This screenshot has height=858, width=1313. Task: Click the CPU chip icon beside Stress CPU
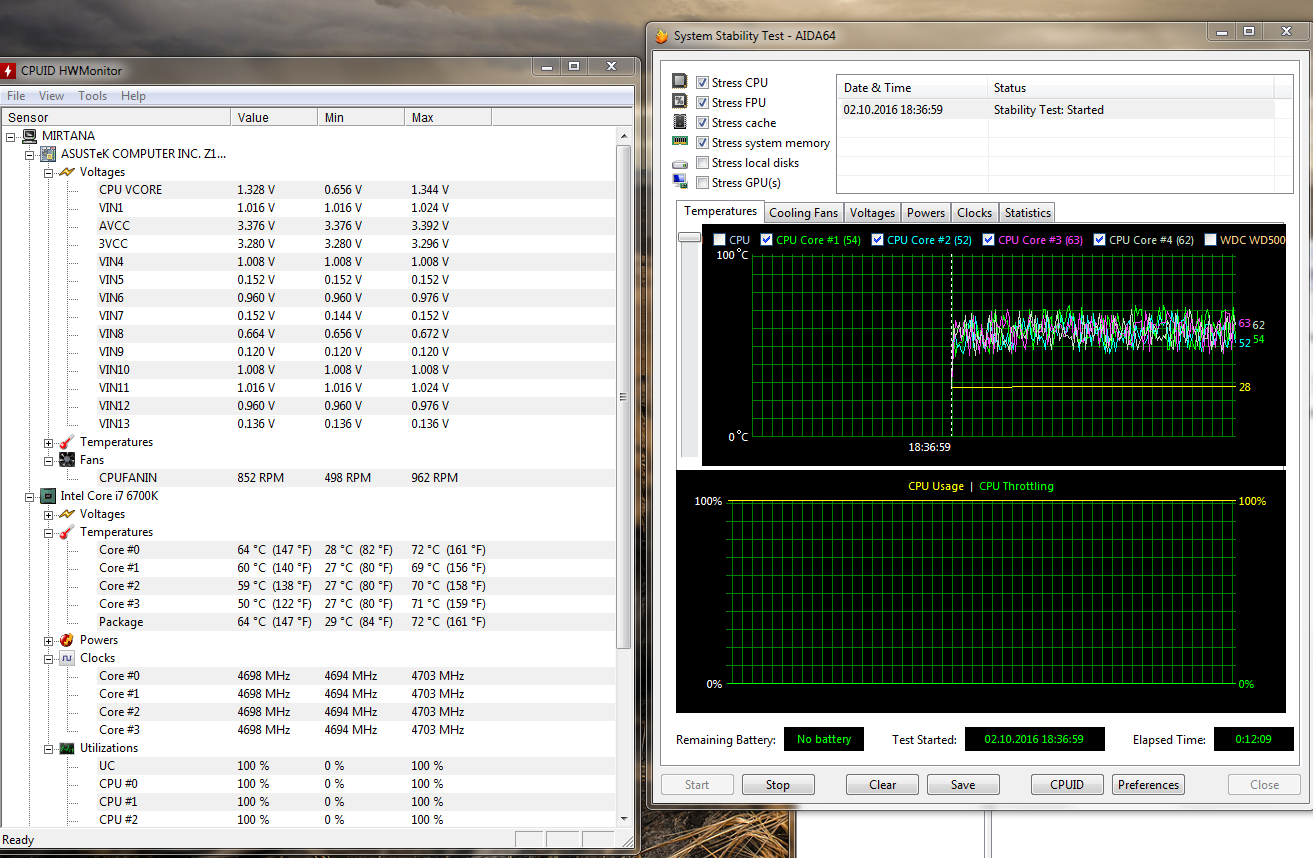(x=680, y=82)
